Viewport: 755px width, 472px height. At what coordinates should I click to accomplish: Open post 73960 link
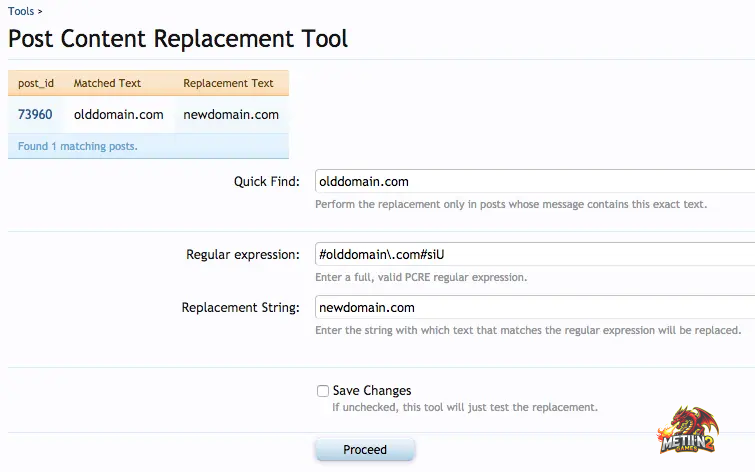35,115
